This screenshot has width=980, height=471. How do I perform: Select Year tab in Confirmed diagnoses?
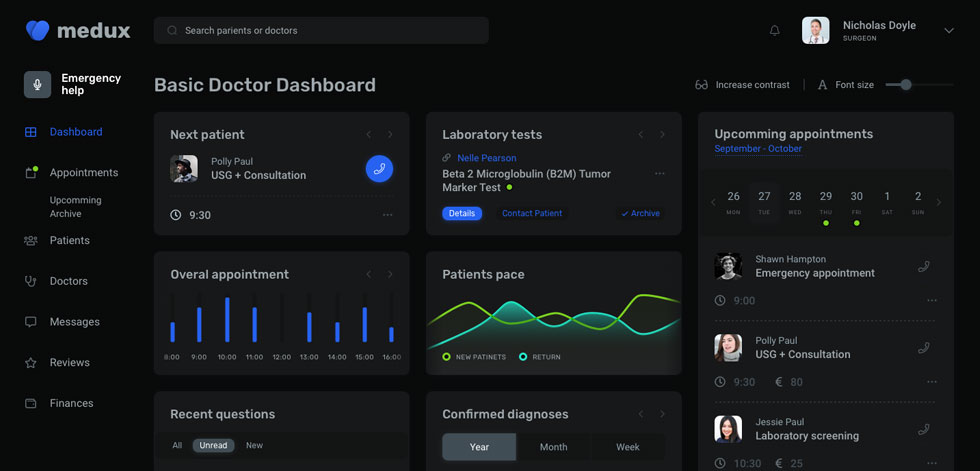tap(479, 447)
